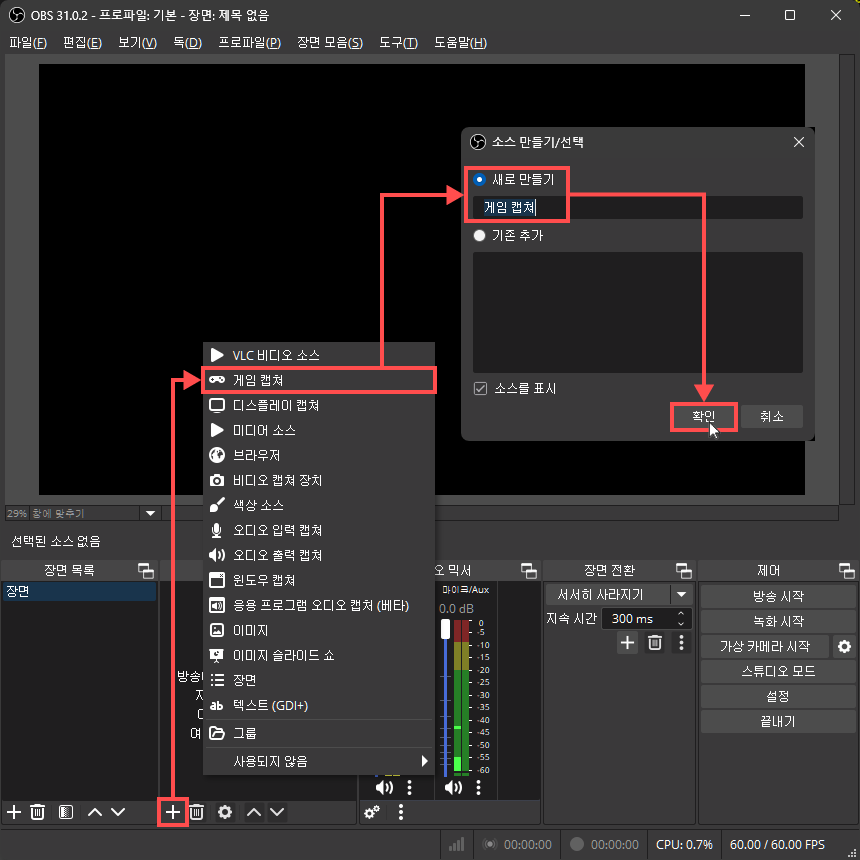Screen dimensions: 860x860
Task: Start streaming with 방송 시작
Action: 778,596
